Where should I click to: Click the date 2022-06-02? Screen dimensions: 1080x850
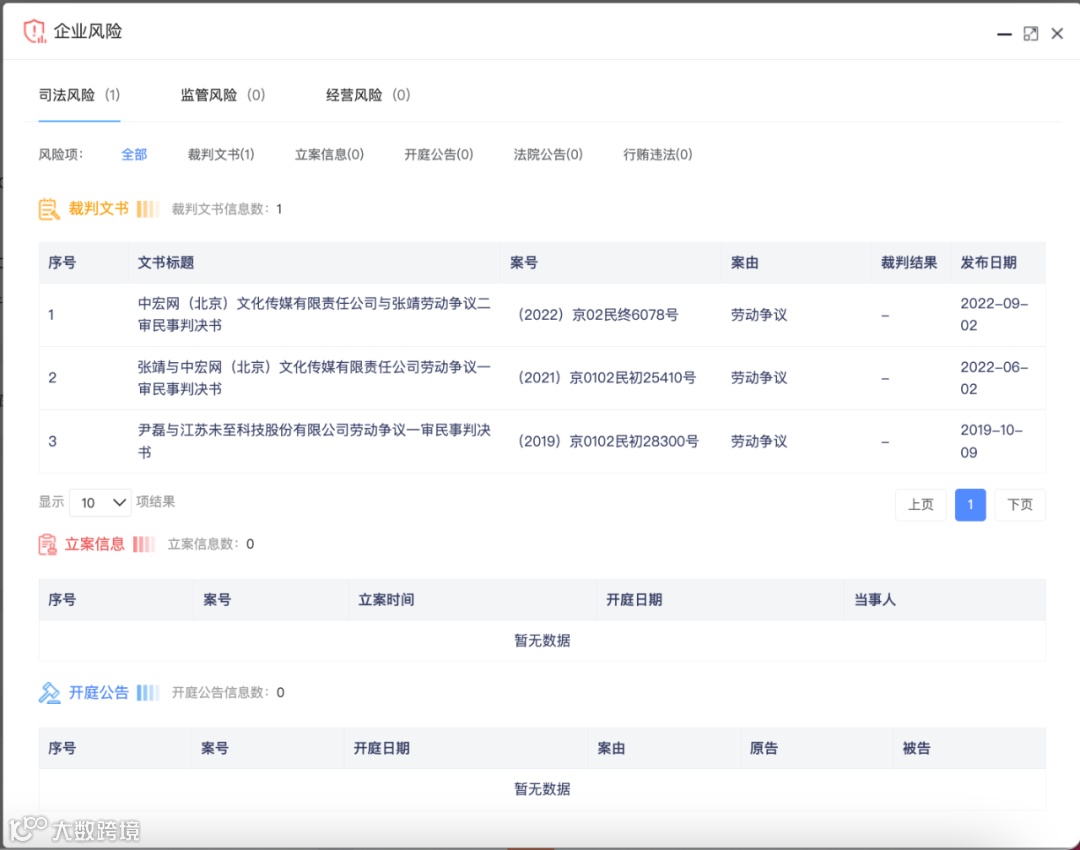click(x=995, y=377)
